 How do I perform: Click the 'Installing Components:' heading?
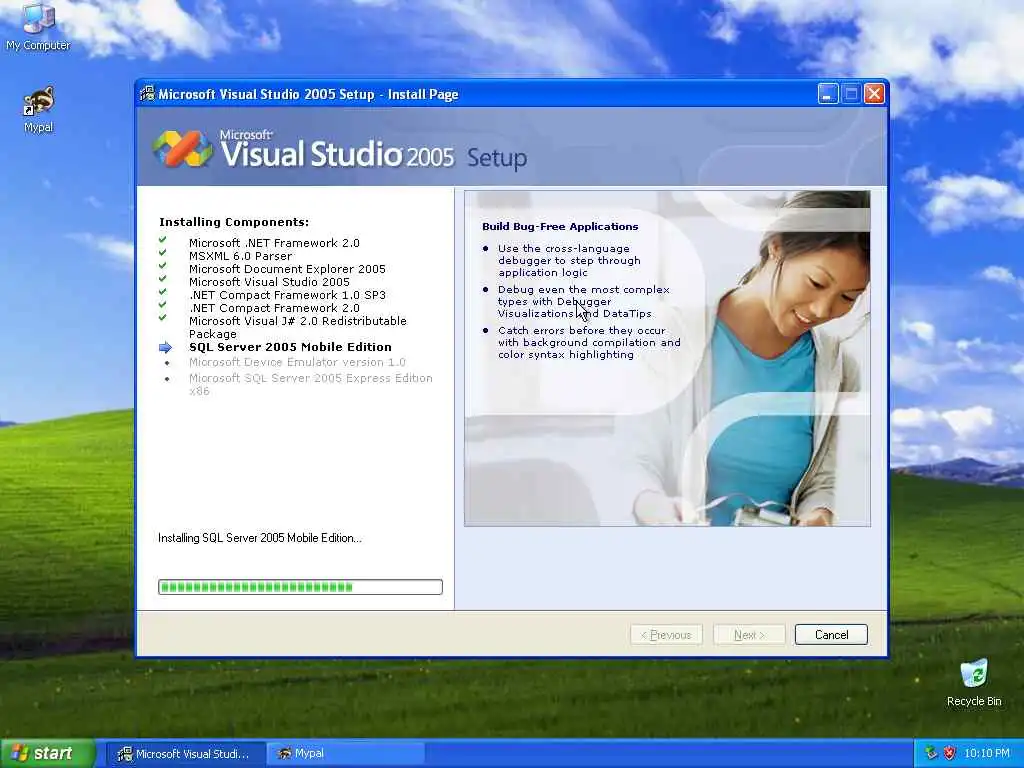pos(234,222)
